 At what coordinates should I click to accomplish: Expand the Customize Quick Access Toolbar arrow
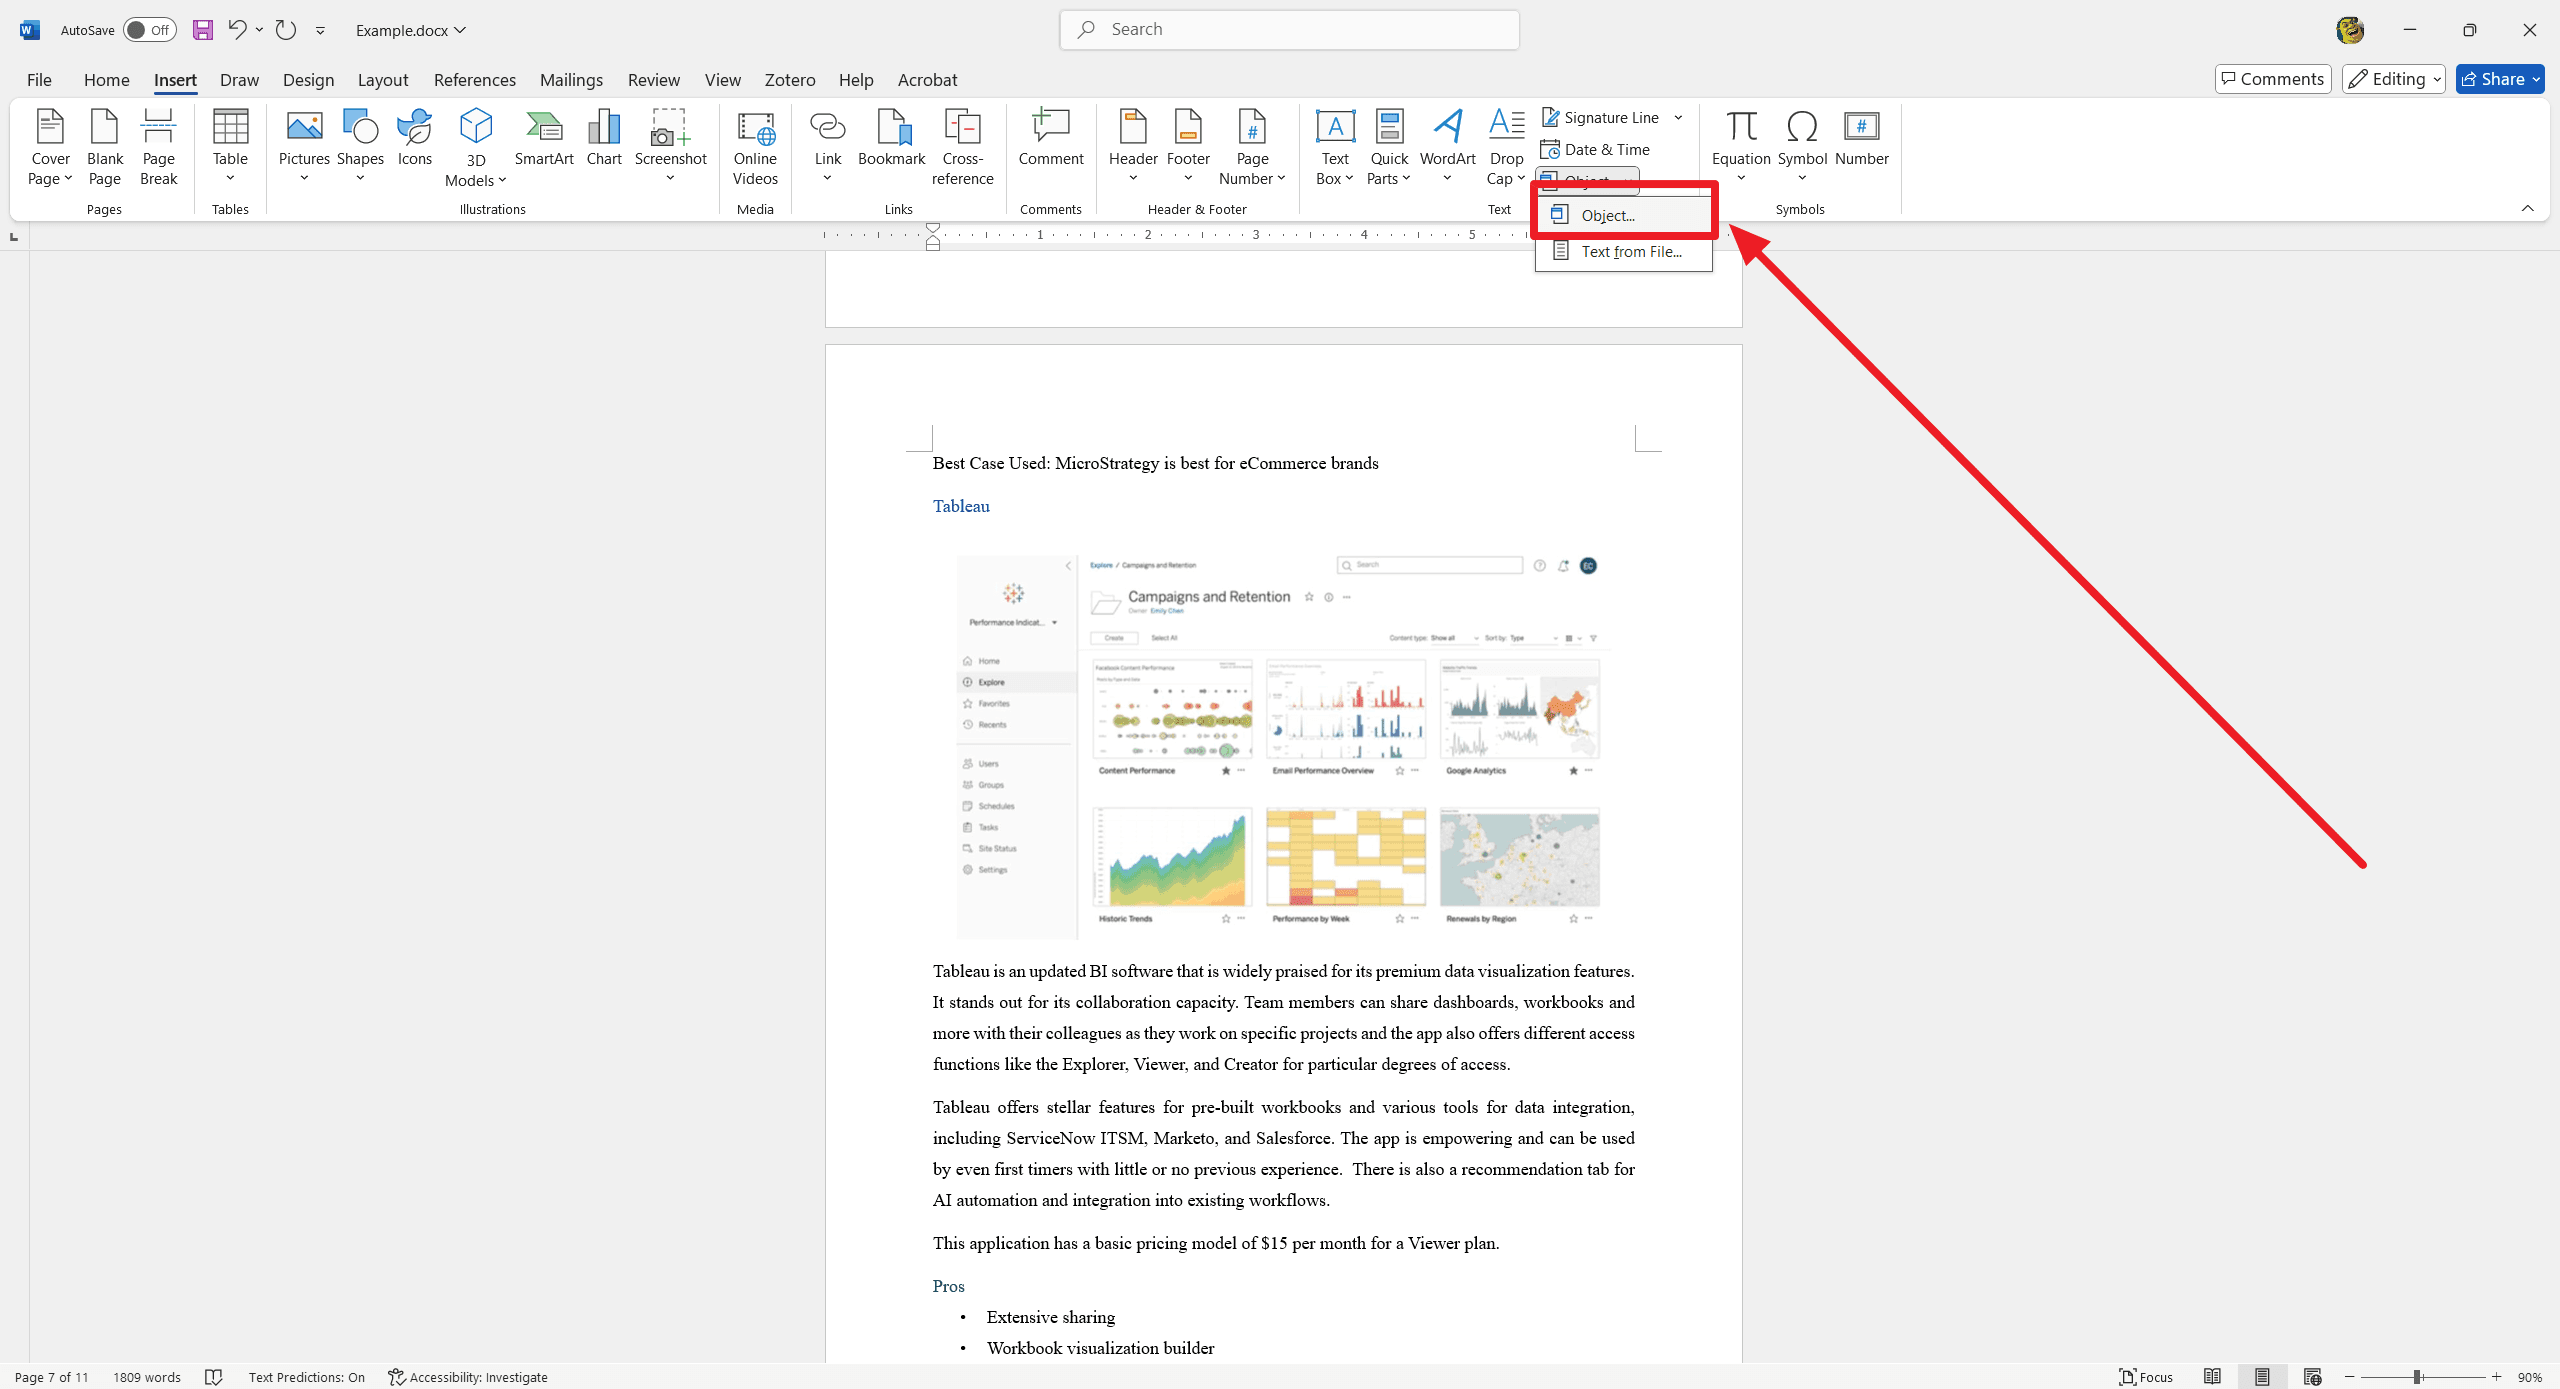tap(320, 30)
